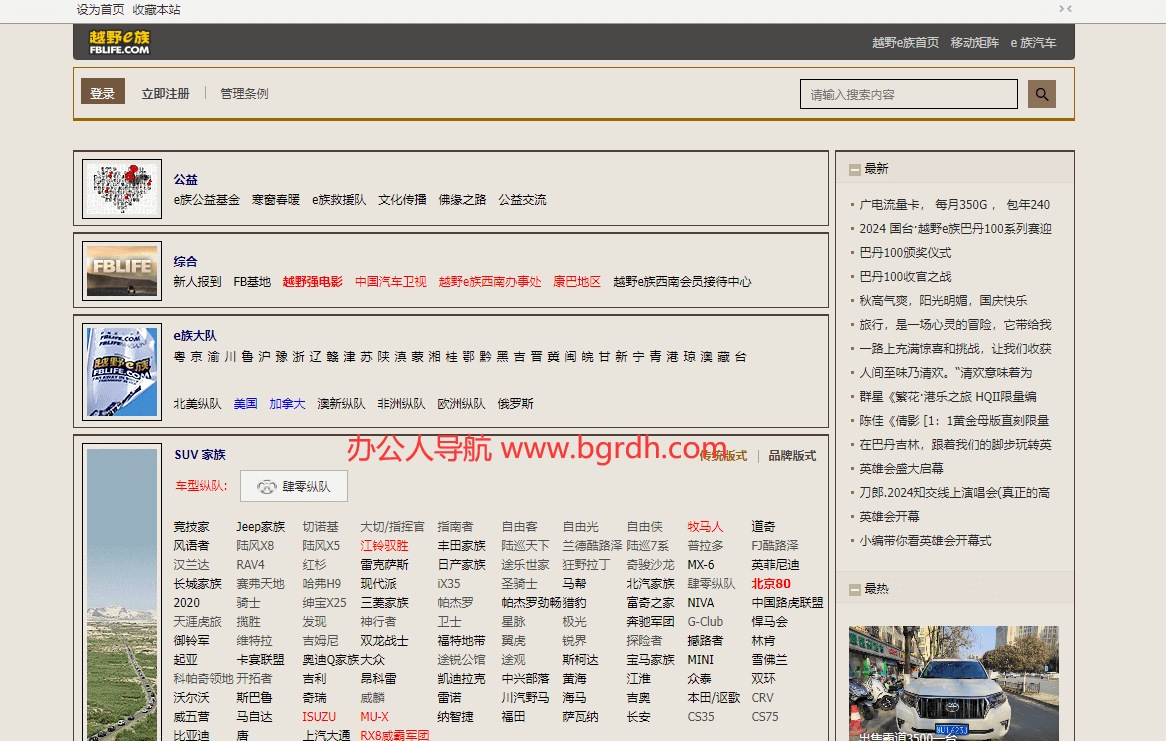Open the 公益 section thumbnail image
Screen dimensions: 1166x741
click(122, 189)
